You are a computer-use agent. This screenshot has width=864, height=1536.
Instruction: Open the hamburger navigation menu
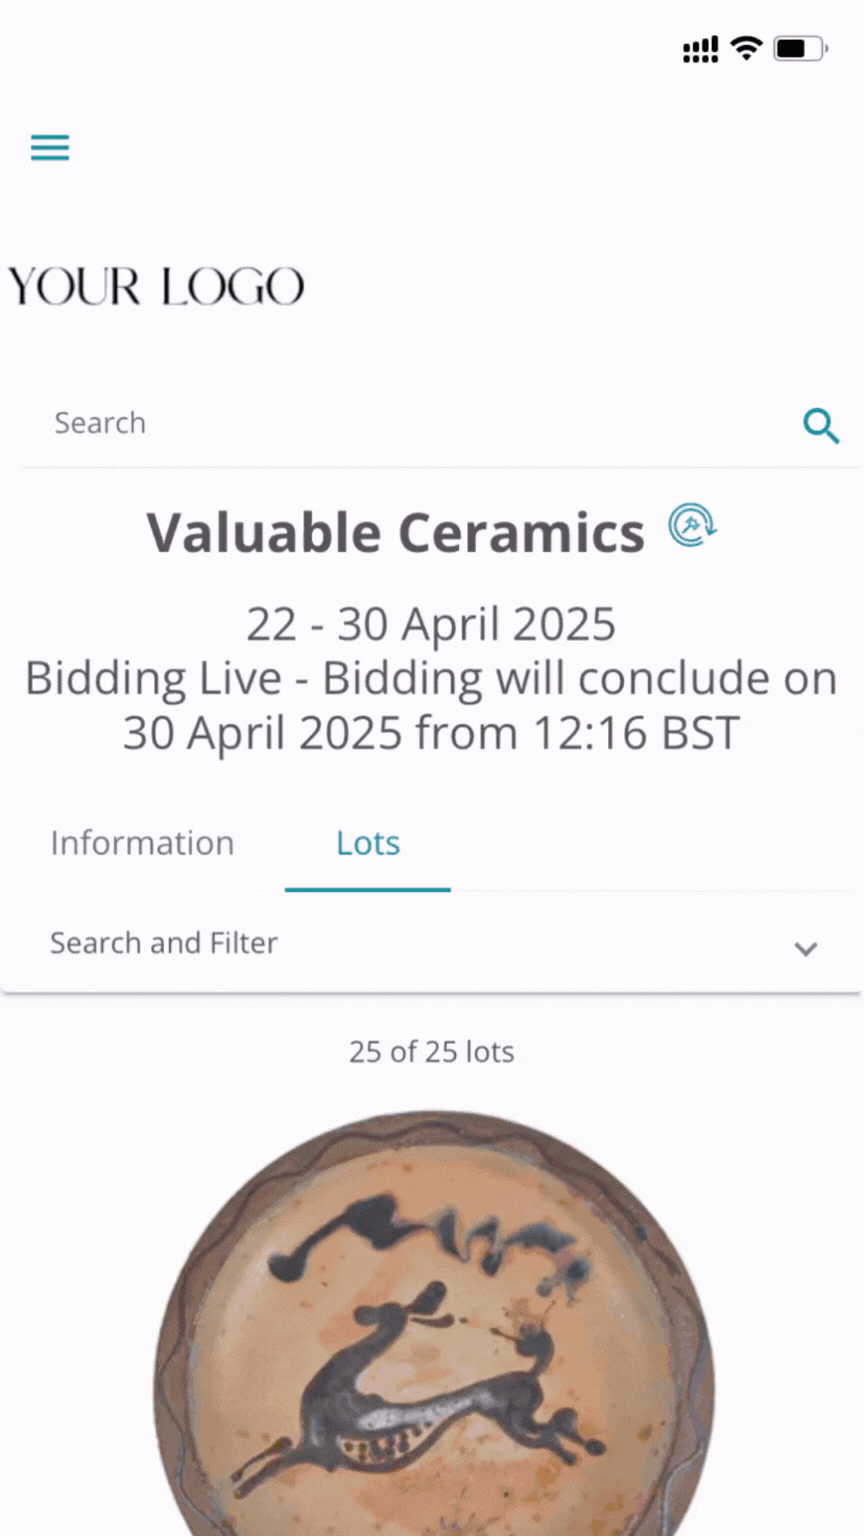coord(50,148)
